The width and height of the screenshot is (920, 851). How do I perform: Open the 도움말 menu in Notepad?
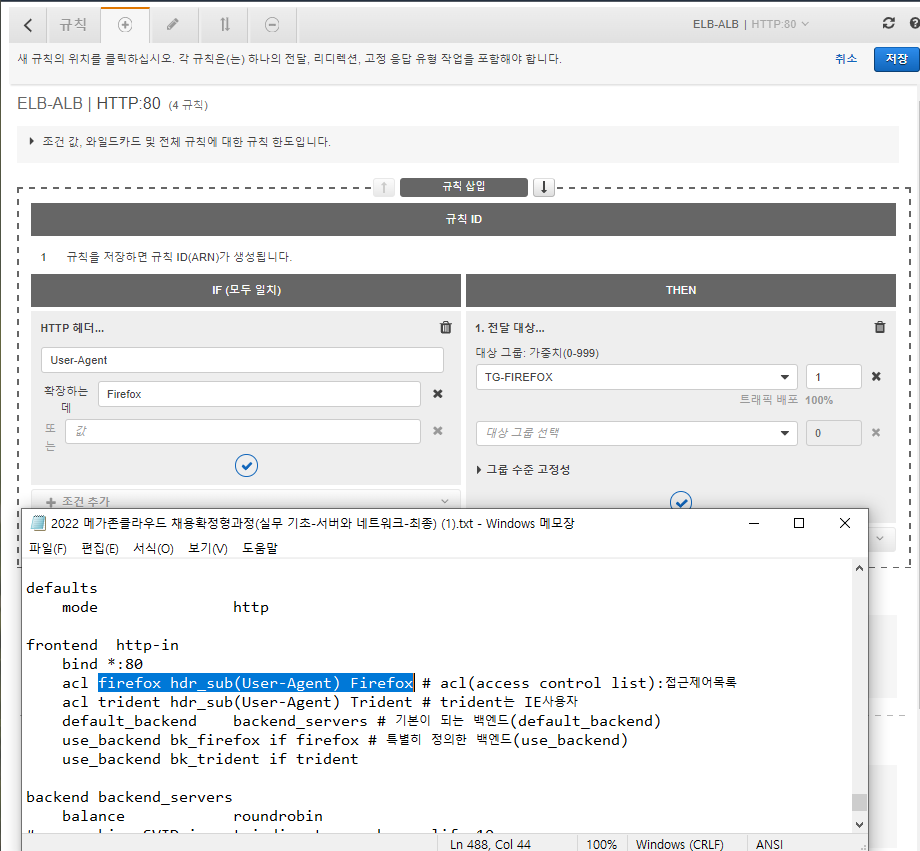259,548
